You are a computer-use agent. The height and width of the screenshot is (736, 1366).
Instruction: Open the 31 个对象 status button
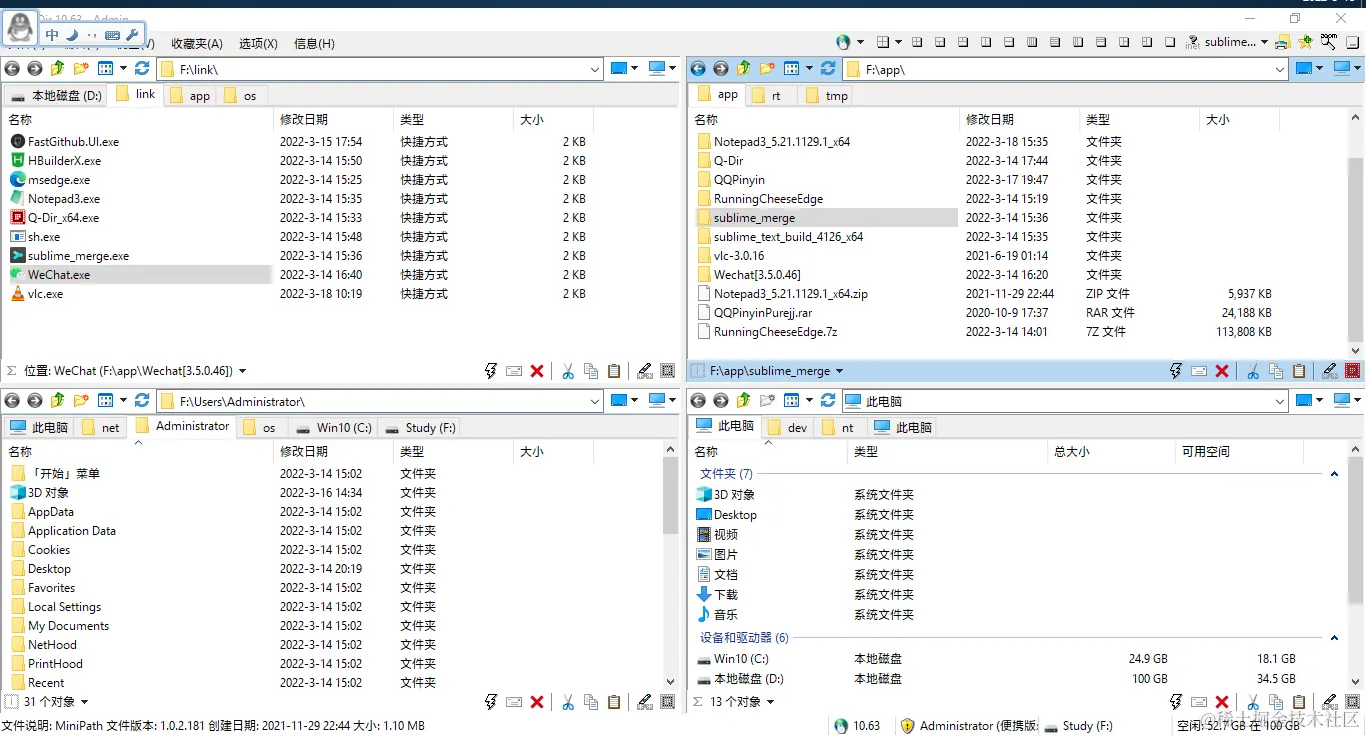48,701
